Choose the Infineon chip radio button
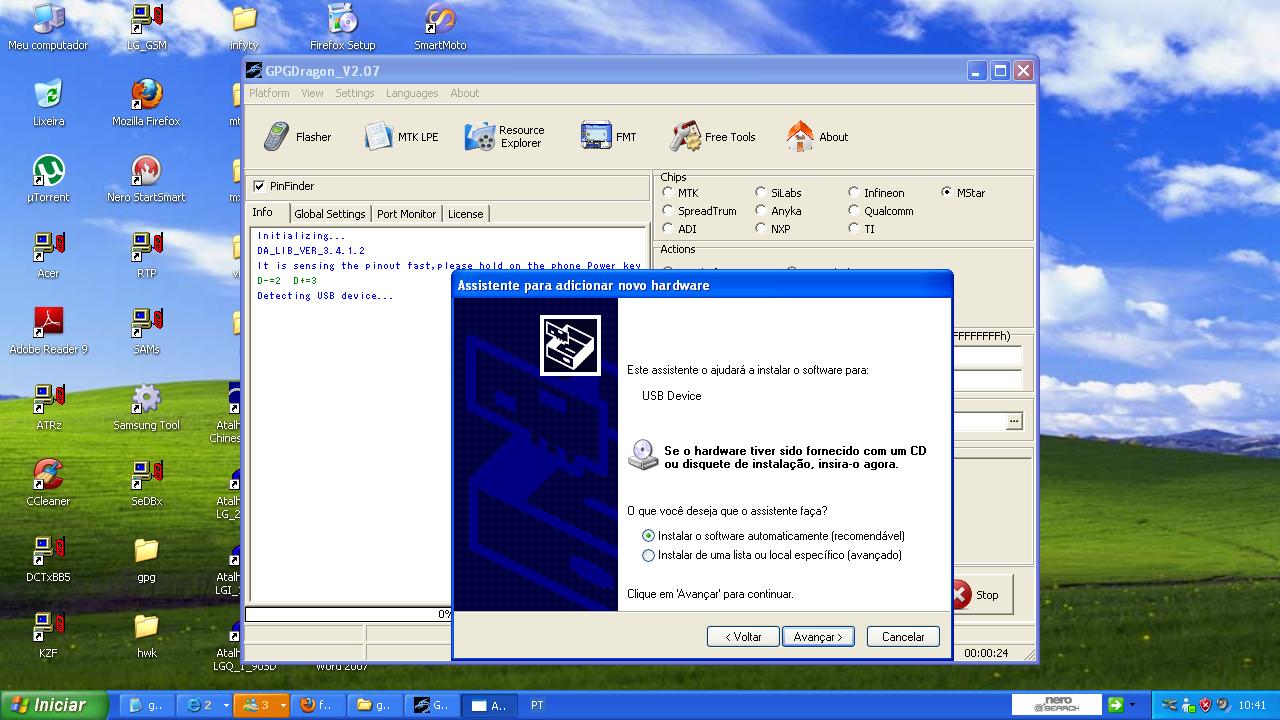 tap(854, 192)
